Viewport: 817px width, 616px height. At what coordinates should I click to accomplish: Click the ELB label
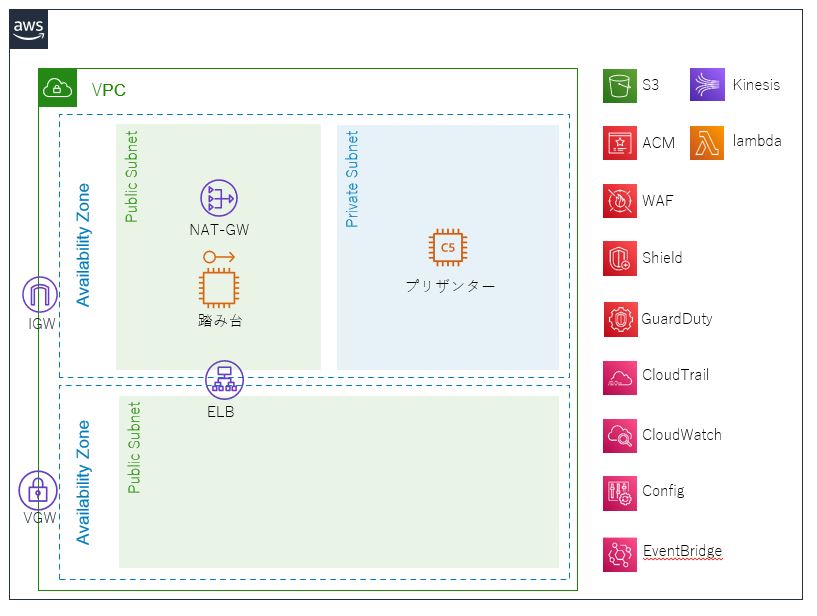(x=220, y=412)
